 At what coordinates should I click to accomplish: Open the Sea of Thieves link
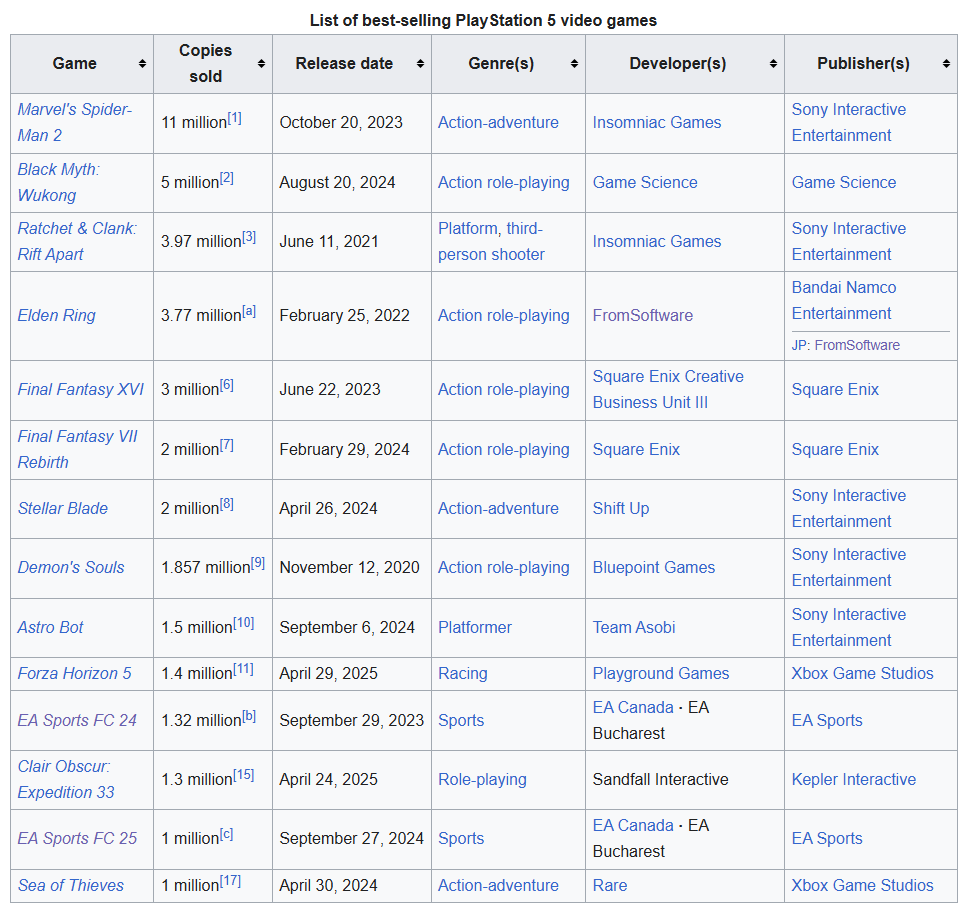point(71,885)
